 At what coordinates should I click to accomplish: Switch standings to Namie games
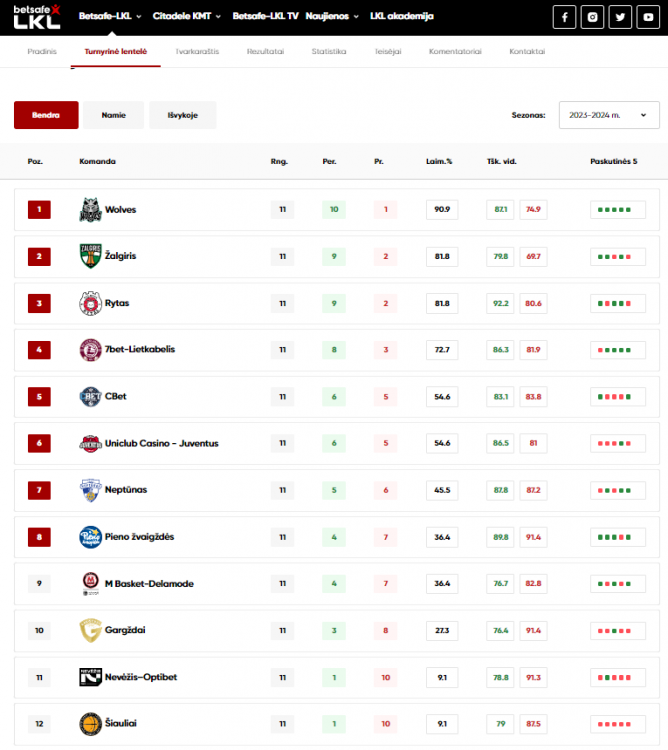click(113, 116)
